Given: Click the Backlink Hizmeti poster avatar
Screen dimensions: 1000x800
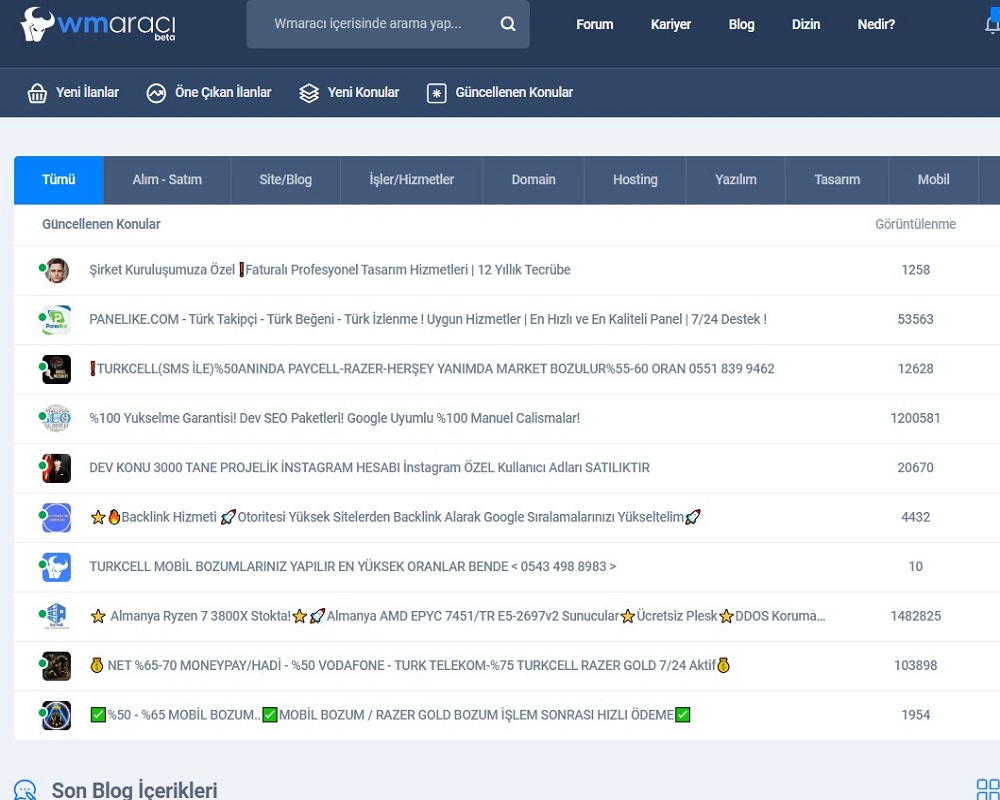Looking at the screenshot, I should (56, 517).
